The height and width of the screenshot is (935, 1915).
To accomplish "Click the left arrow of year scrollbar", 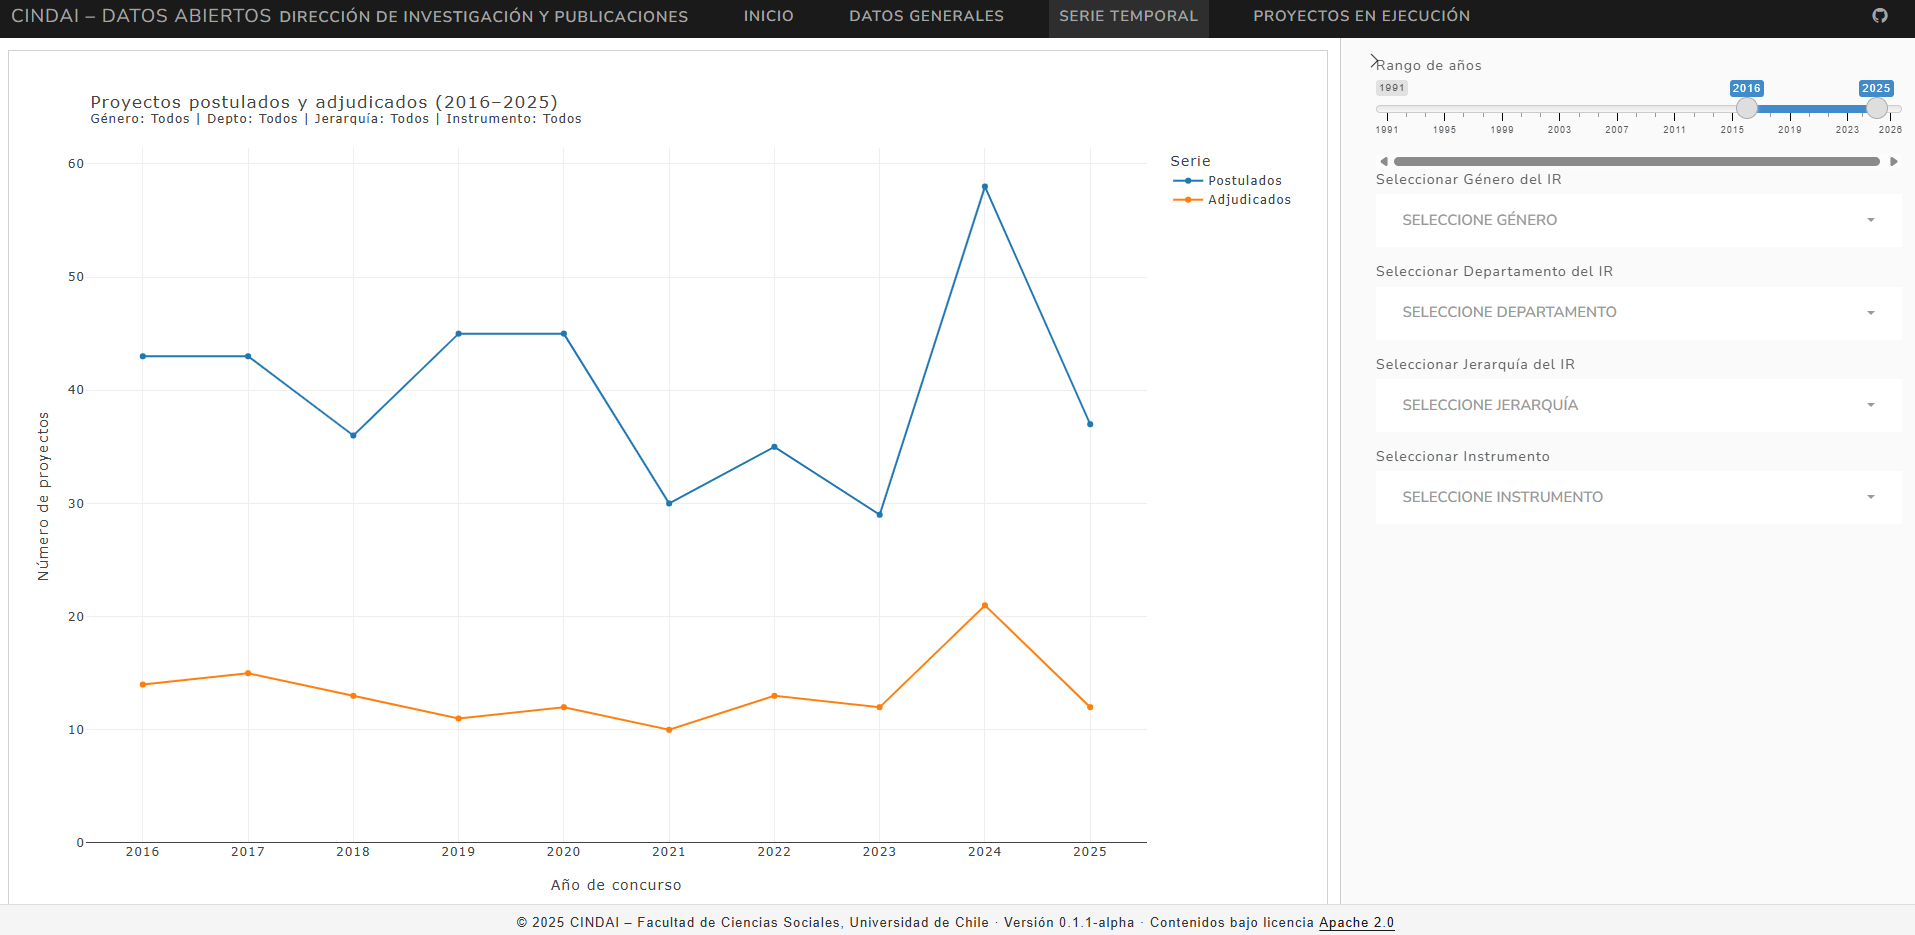I will coord(1383,161).
